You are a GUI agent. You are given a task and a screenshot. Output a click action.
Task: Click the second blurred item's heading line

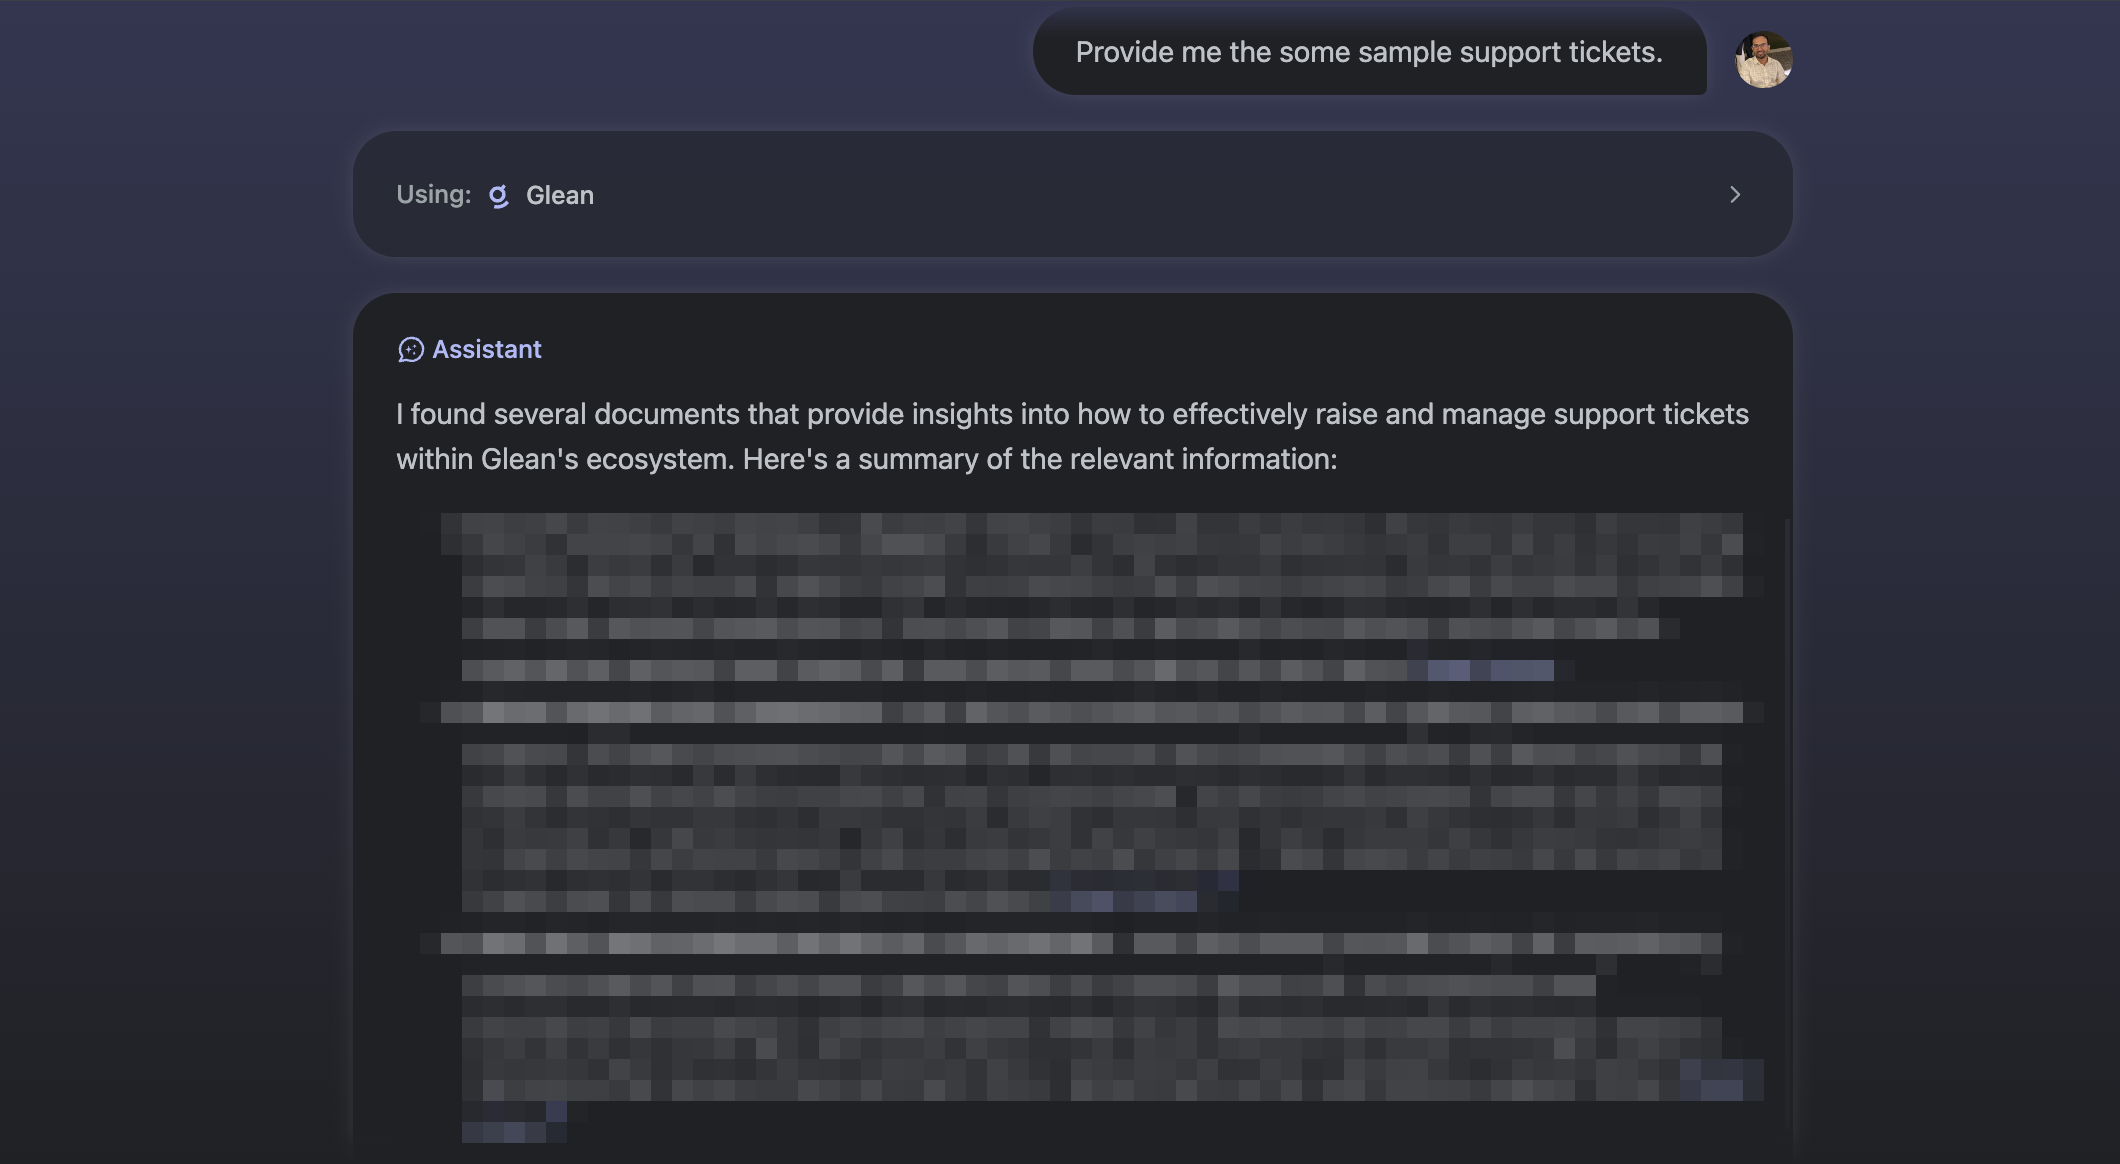(x=1090, y=713)
